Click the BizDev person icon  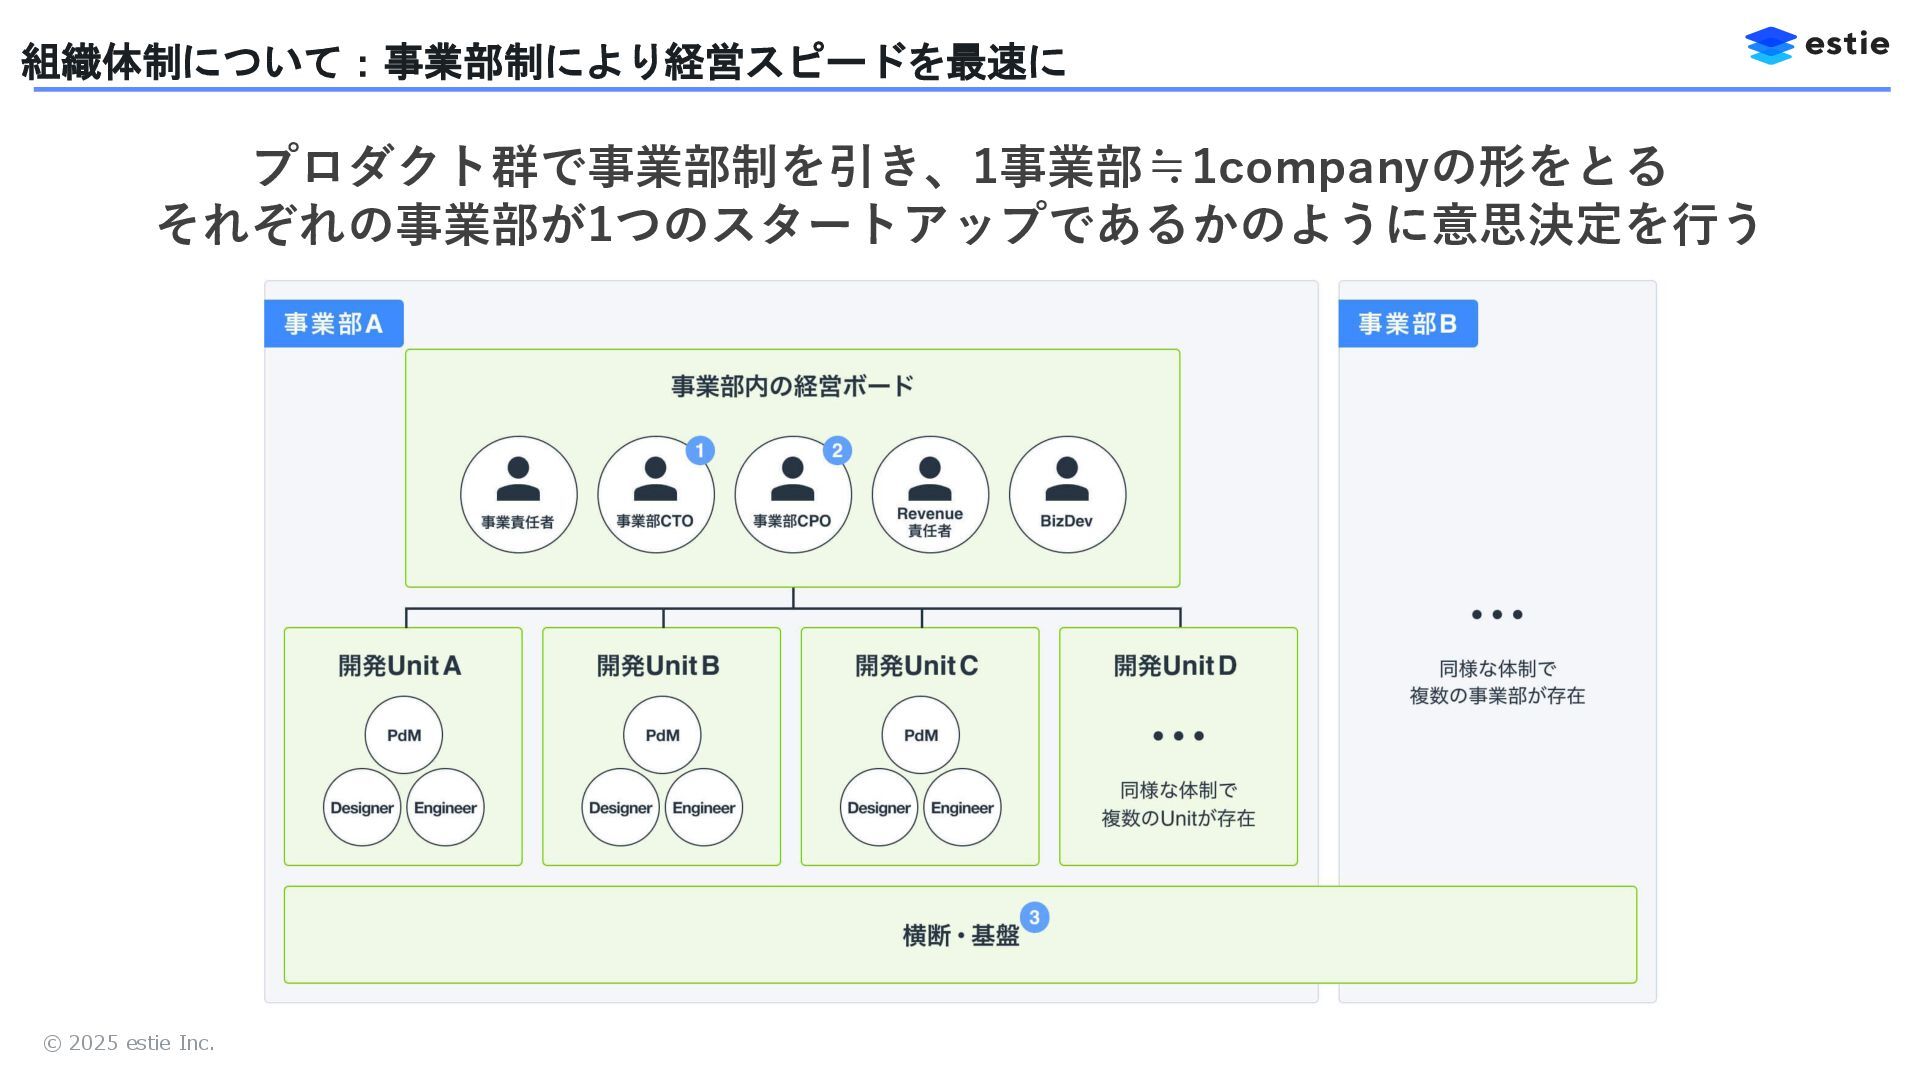[1067, 480]
